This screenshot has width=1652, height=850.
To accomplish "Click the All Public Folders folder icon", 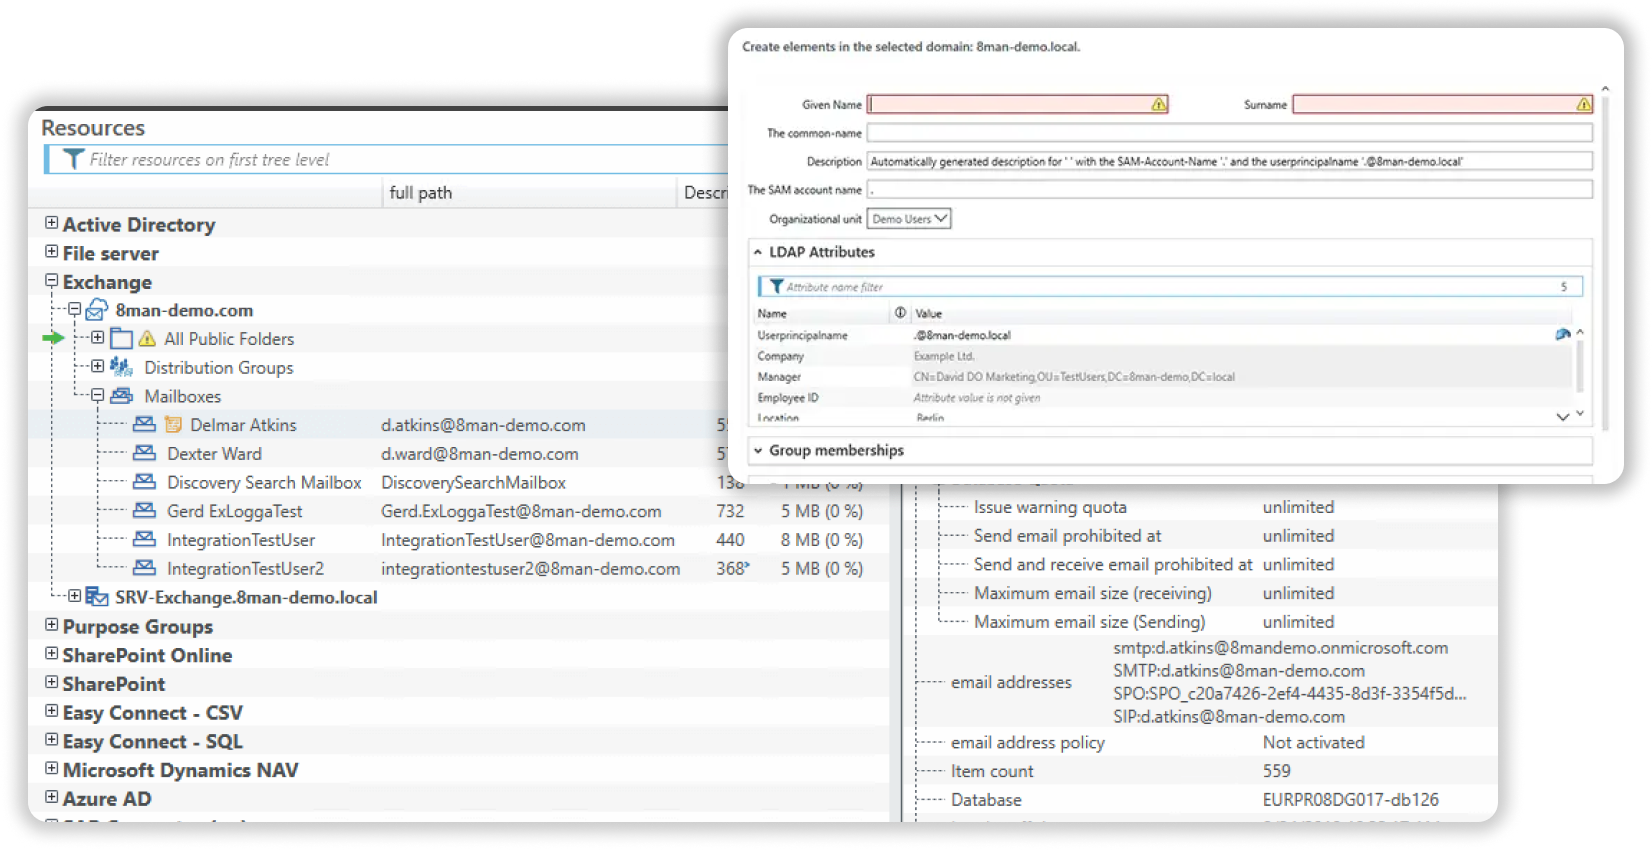I will click(x=122, y=338).
